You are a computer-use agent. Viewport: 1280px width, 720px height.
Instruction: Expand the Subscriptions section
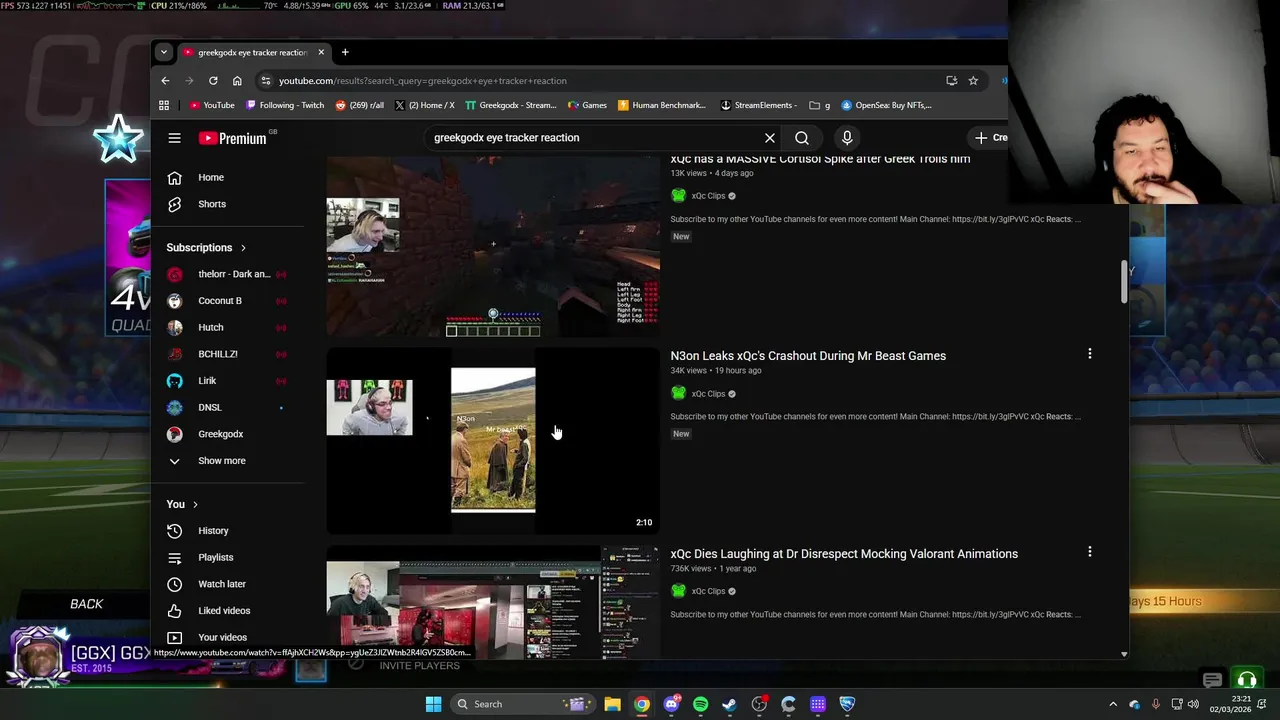207,248
